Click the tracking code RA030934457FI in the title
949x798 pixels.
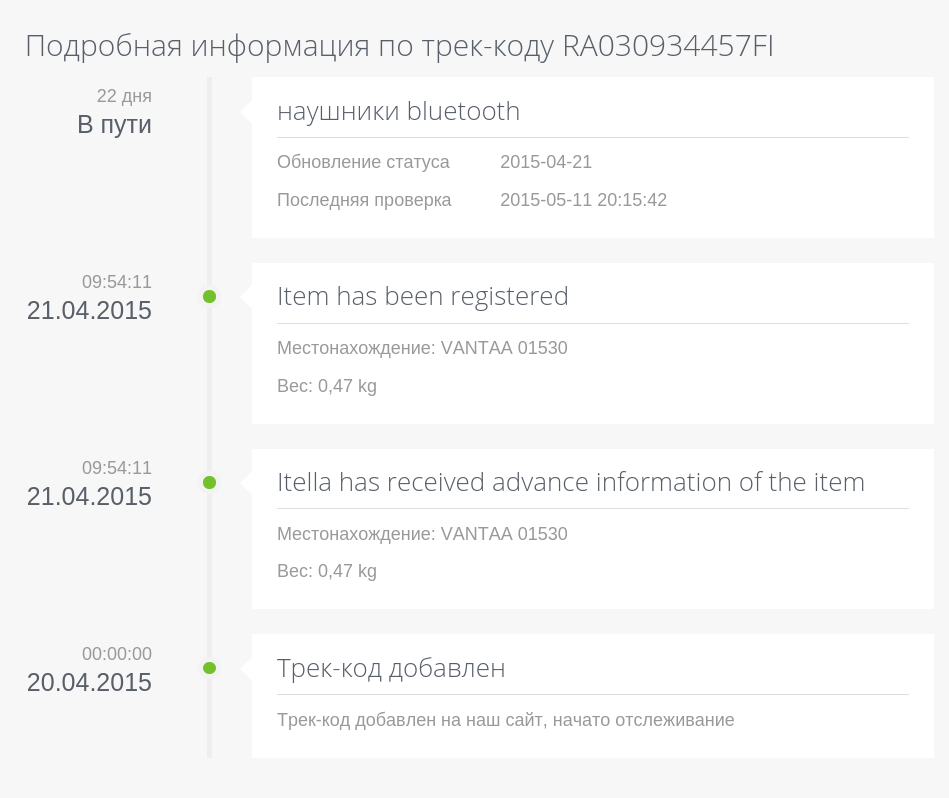(x=668, y=46)
